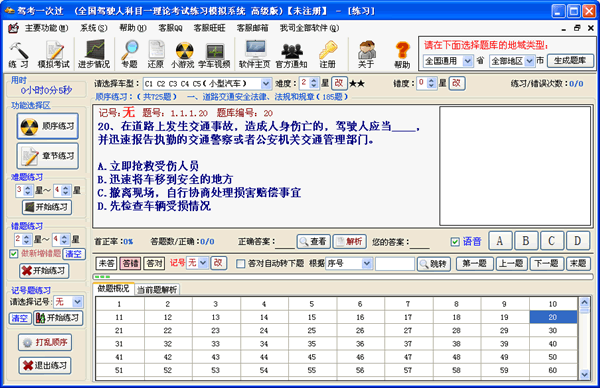
Task: Jump to 末题
Action: click(x=578, y=264)
